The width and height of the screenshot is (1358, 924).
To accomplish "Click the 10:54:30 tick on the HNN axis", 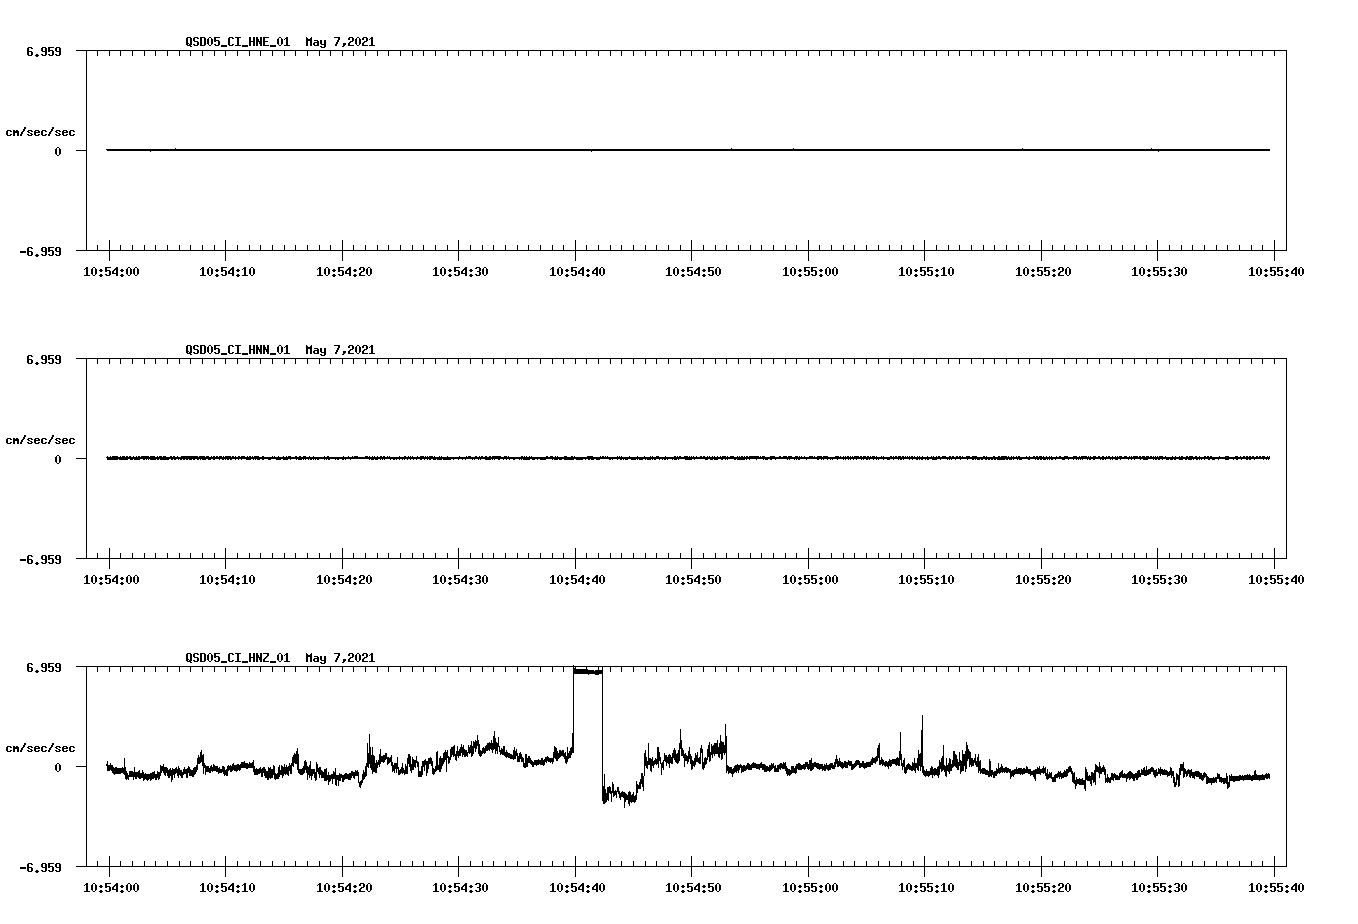I will (x=460, y=577).
